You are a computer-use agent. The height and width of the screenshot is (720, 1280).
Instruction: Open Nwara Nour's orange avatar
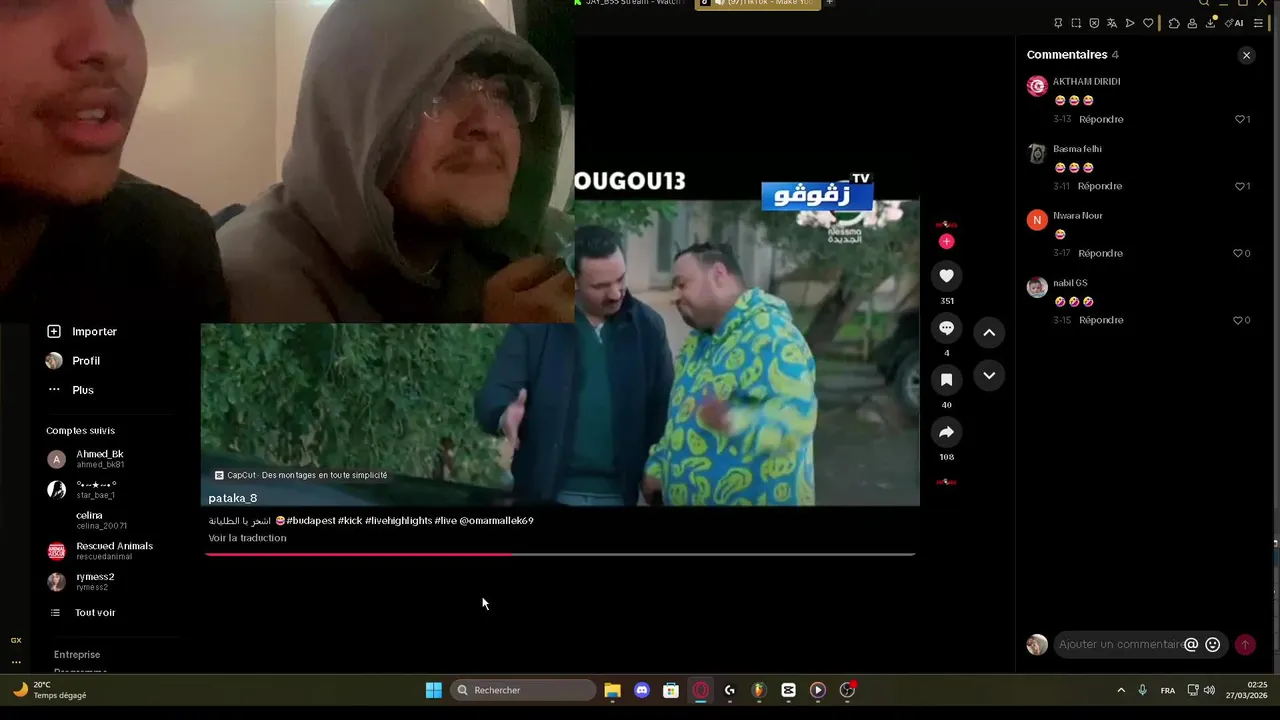click(x=1037, y=220)
